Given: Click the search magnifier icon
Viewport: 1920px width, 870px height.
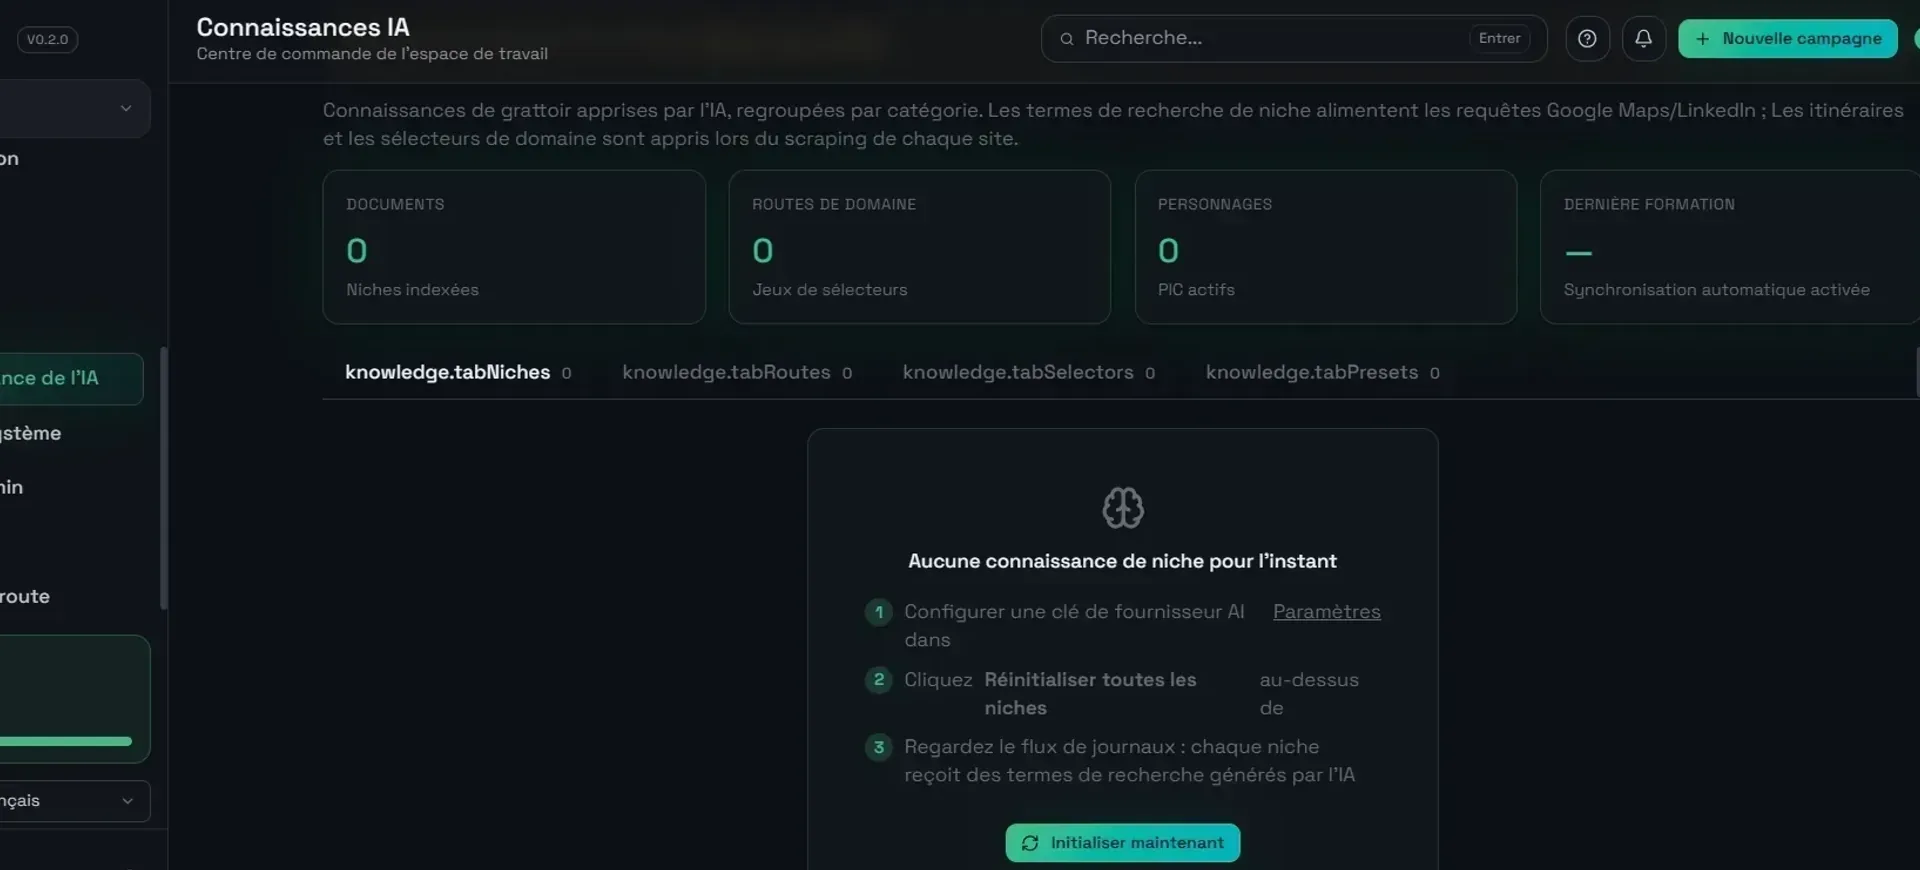Looking at the screenshot, I should (1067, 39).
